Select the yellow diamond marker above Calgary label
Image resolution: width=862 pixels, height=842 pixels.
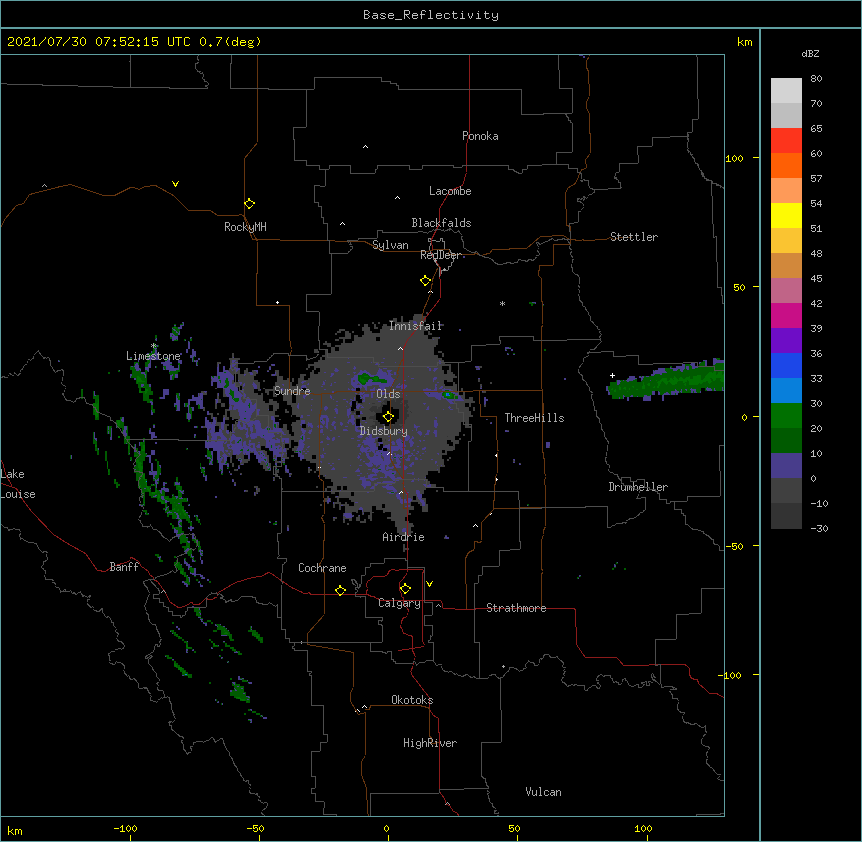tap(405, 589)
